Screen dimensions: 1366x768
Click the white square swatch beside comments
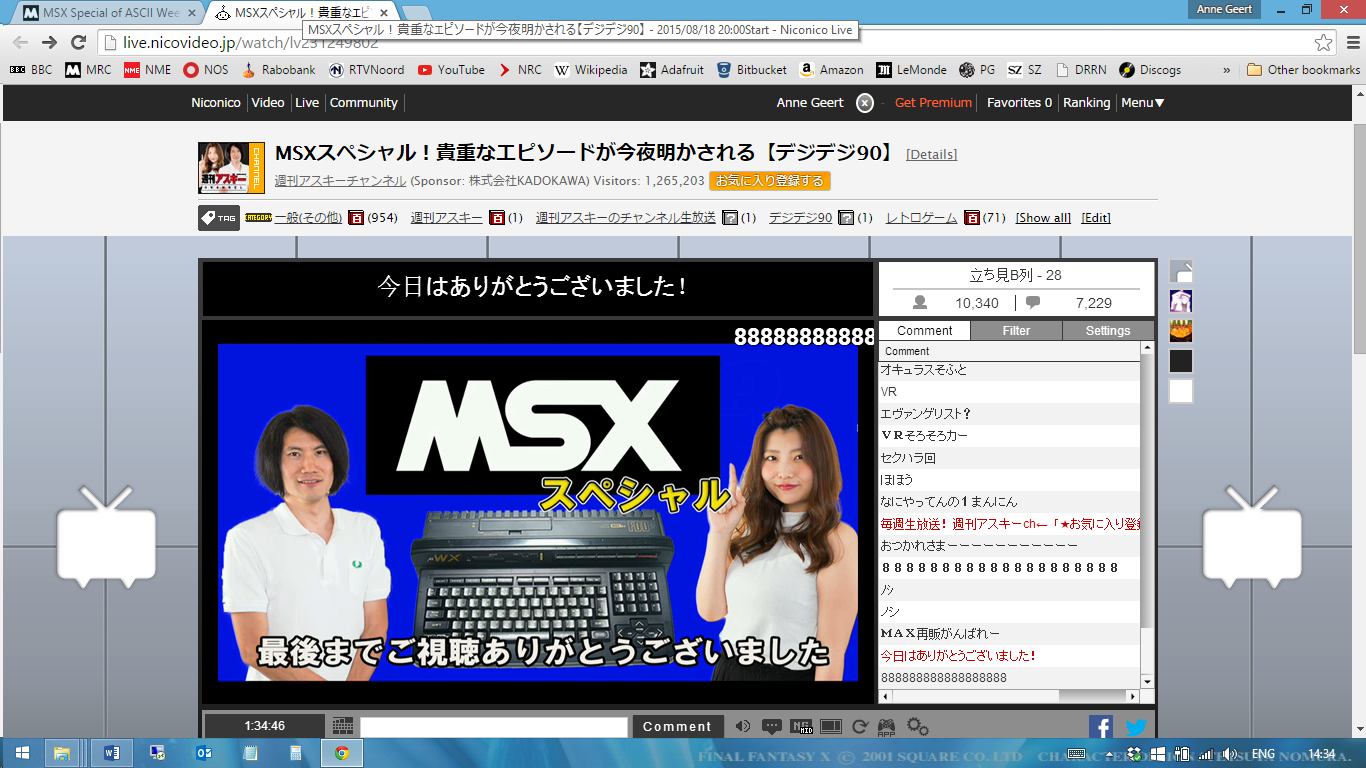1181,391
